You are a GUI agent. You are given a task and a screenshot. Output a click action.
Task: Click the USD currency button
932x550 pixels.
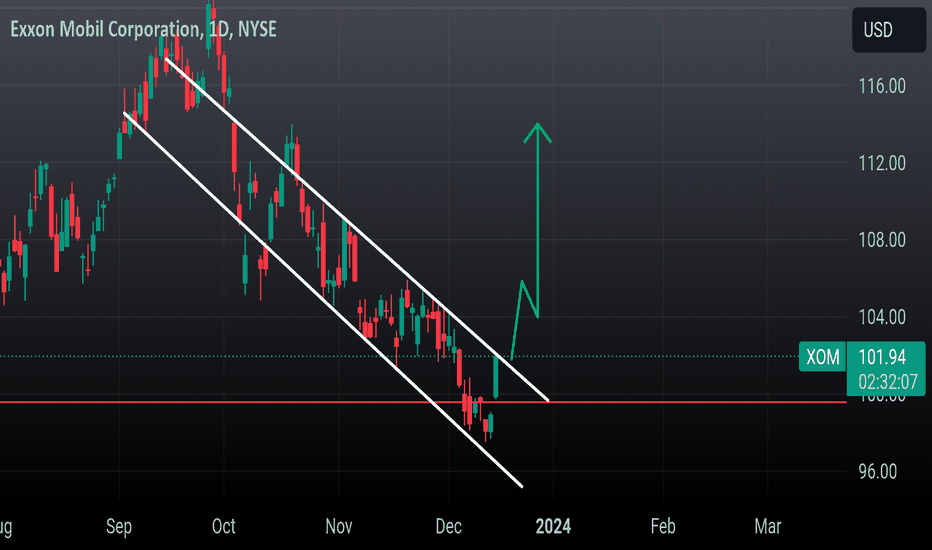[889, 30]
